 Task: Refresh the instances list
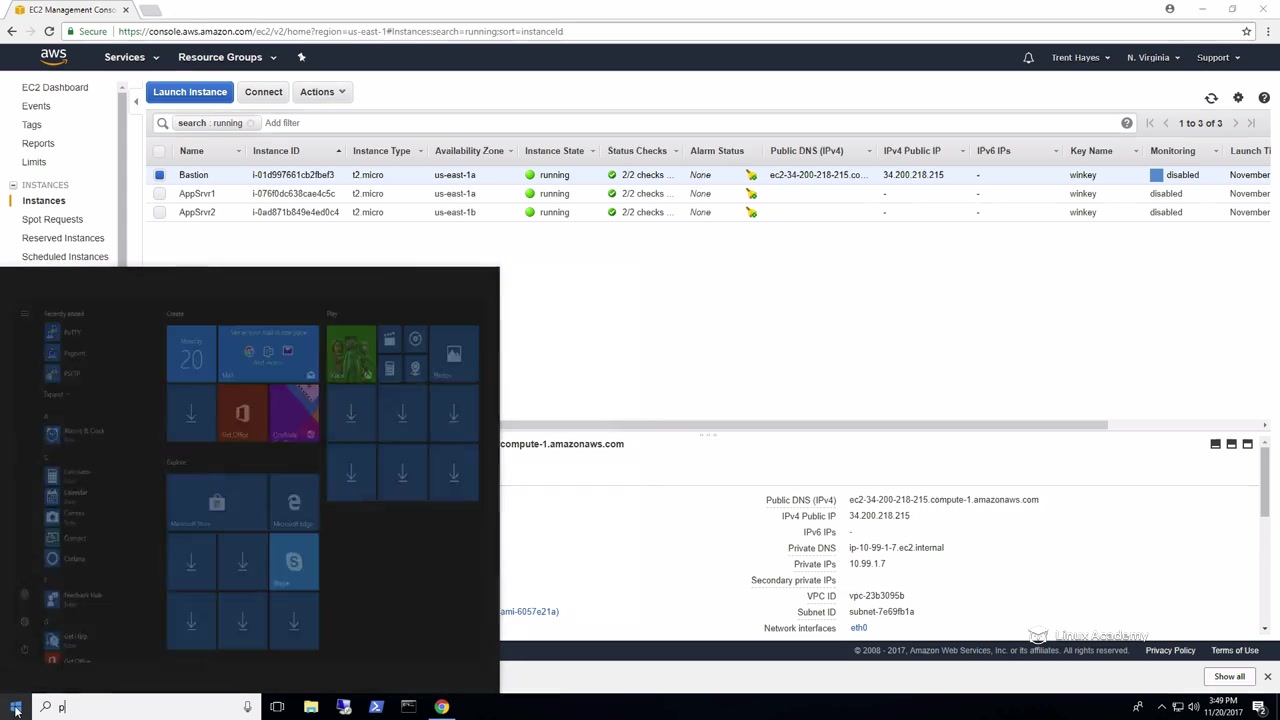tap(1211, 98)
